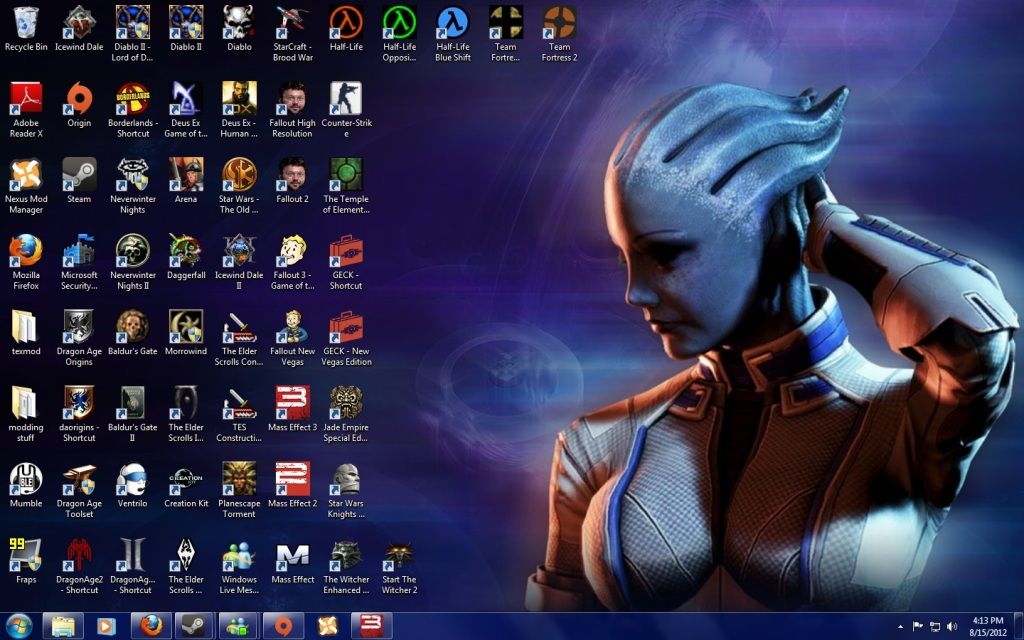The width and height of the screenshot is (1024, 640).
Task: Launch the Start The Witcher 2 shortcut
Action: coord(399,555)
